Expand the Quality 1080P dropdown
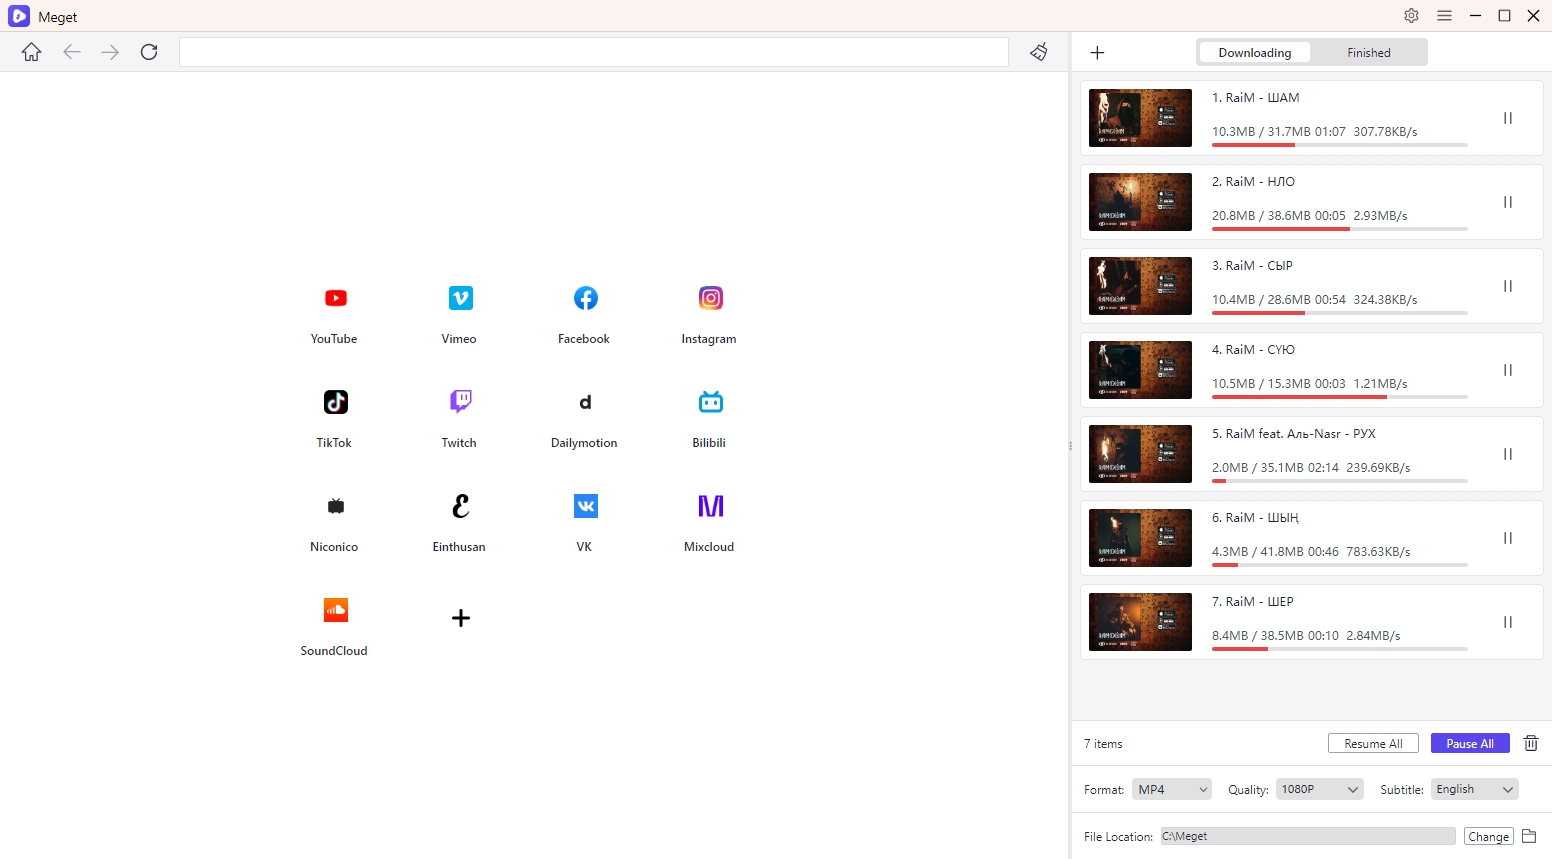Image resolution: width=1552 pixels, height=859 pixels. pos(1319,789)
